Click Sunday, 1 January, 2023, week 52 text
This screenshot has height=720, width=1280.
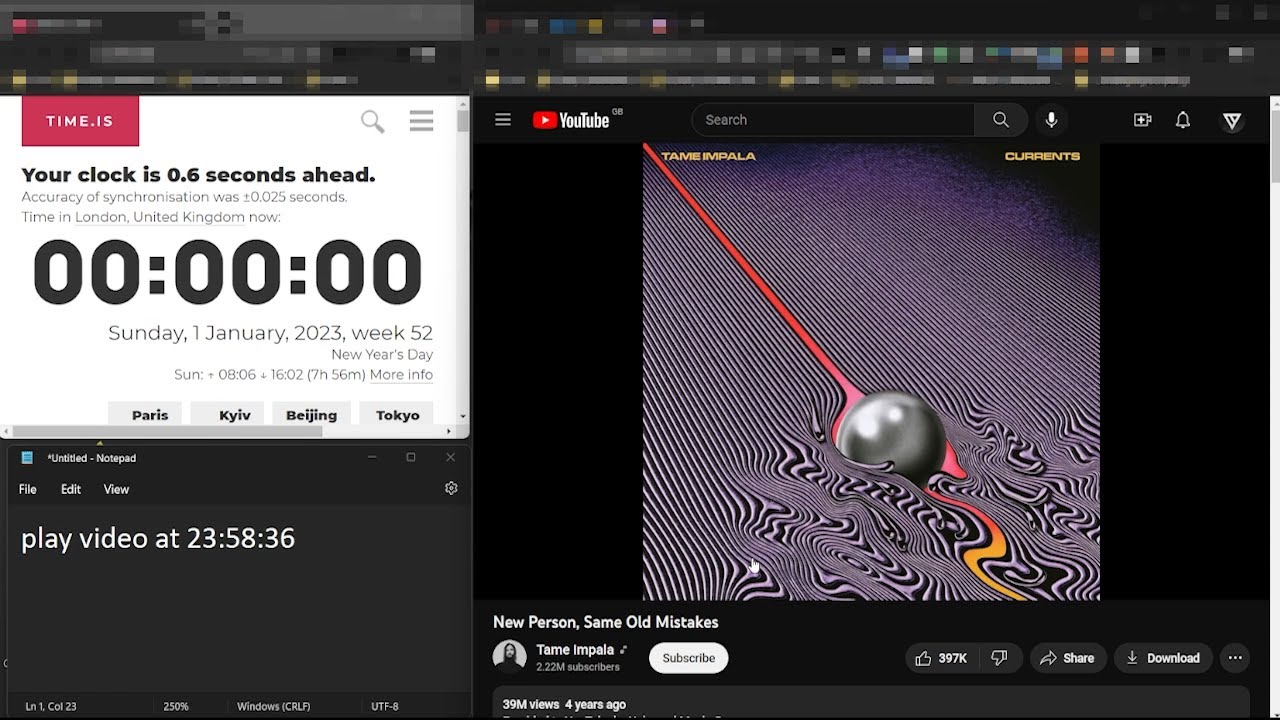(270, 333)
